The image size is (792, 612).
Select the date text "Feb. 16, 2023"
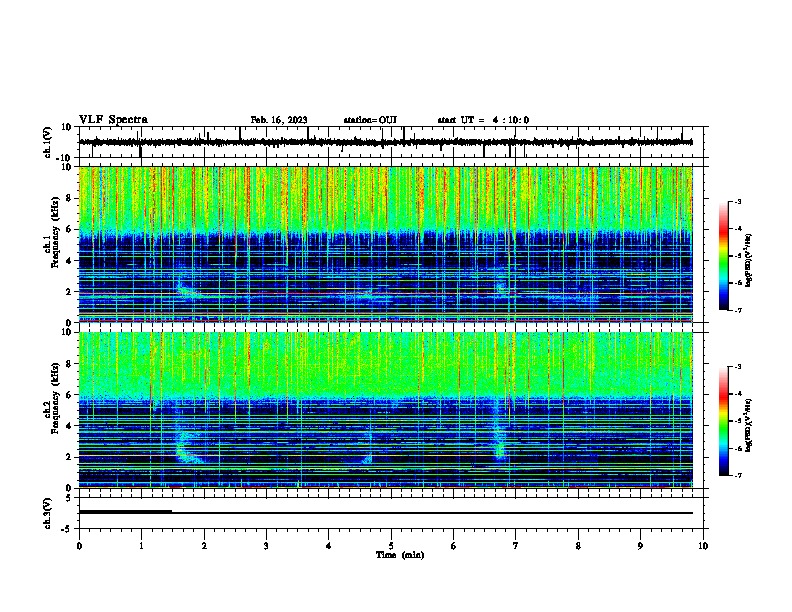click(x=279, y=120)
